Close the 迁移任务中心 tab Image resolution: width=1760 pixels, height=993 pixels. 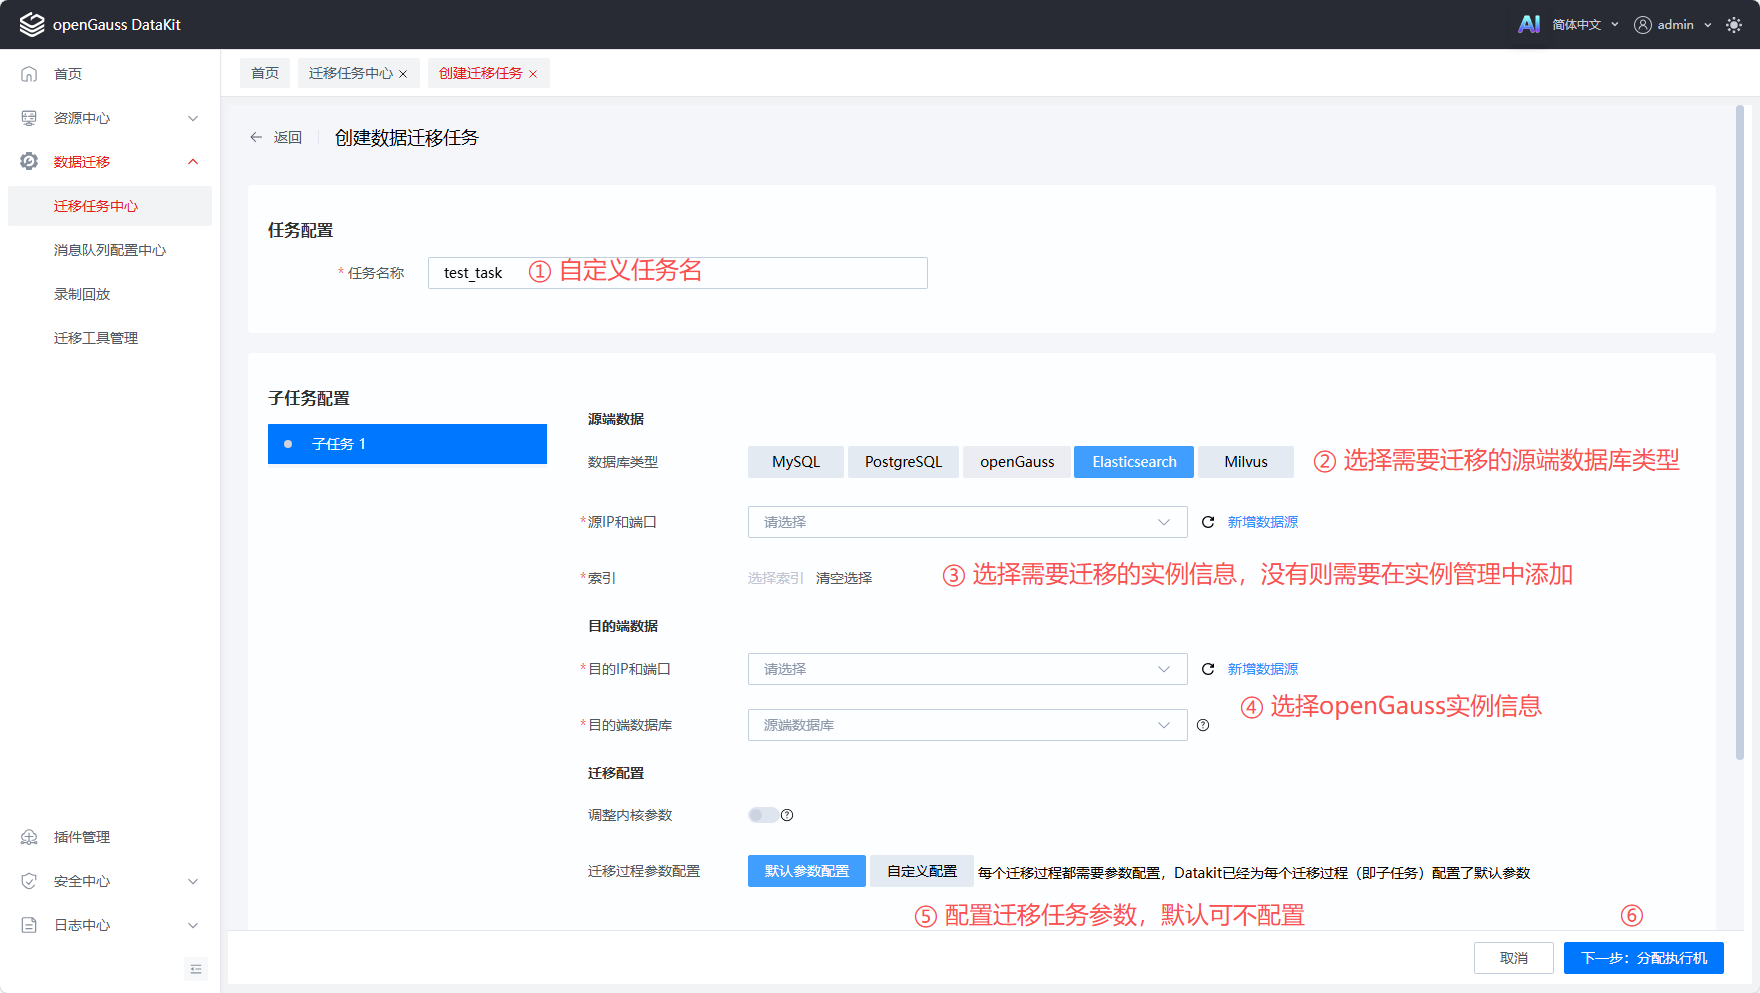(403, 74)
